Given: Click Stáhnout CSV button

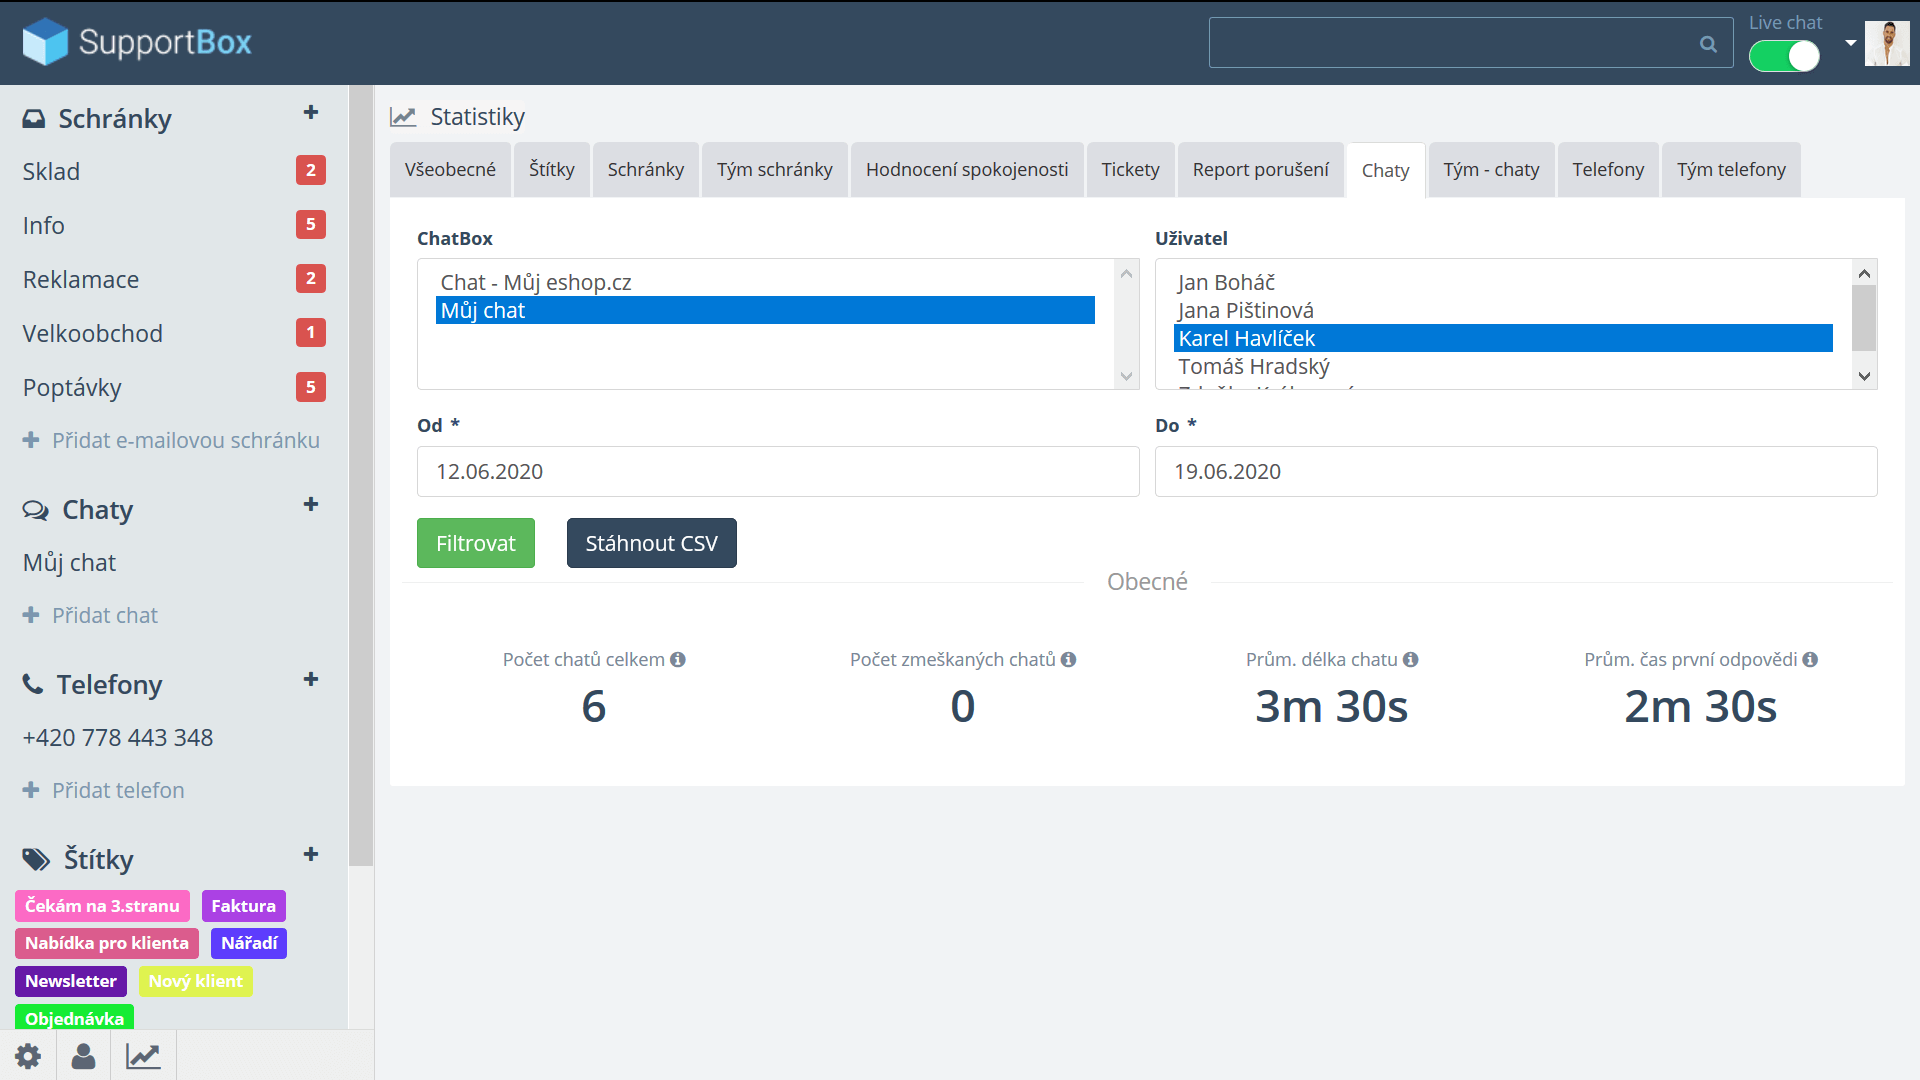Looking at the screenshot, I should click(651, 543).
